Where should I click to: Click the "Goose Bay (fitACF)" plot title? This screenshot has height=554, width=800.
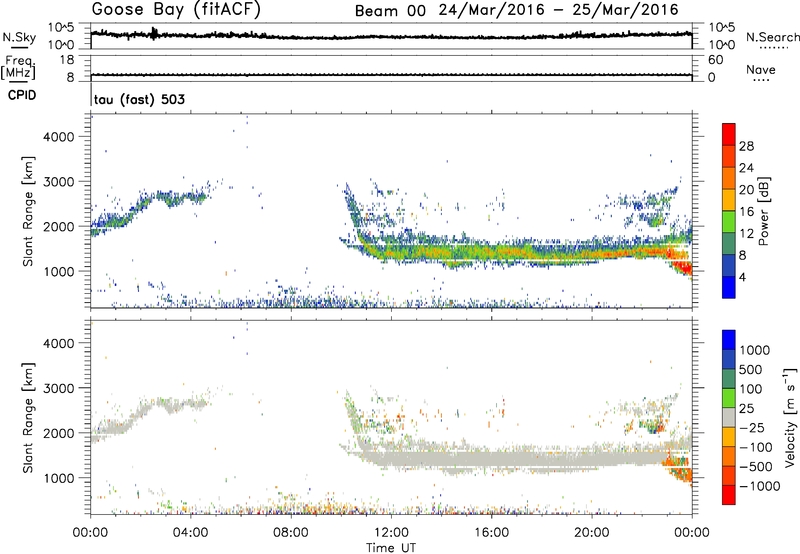pos(176,9)
